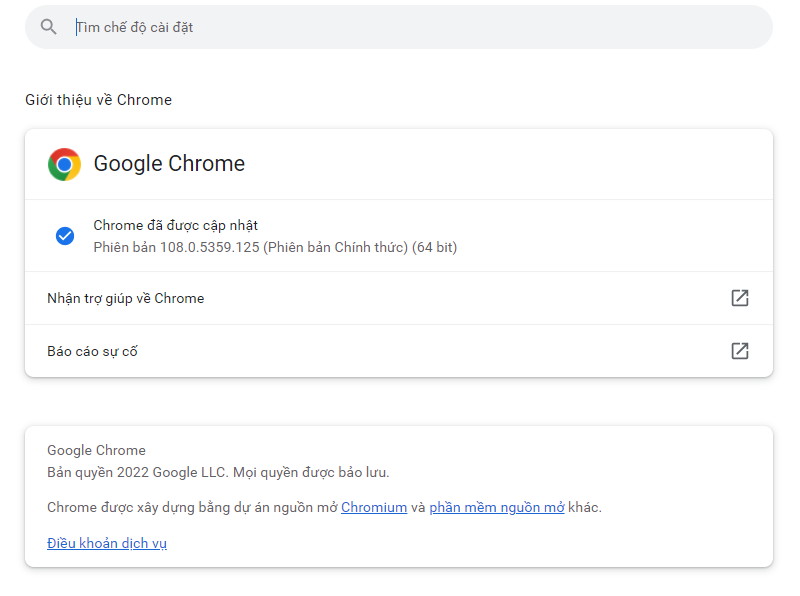This screenshot has width=800, height=596.
Task: Click the blue update checkmark icon
Action: (x=65, y=236)
